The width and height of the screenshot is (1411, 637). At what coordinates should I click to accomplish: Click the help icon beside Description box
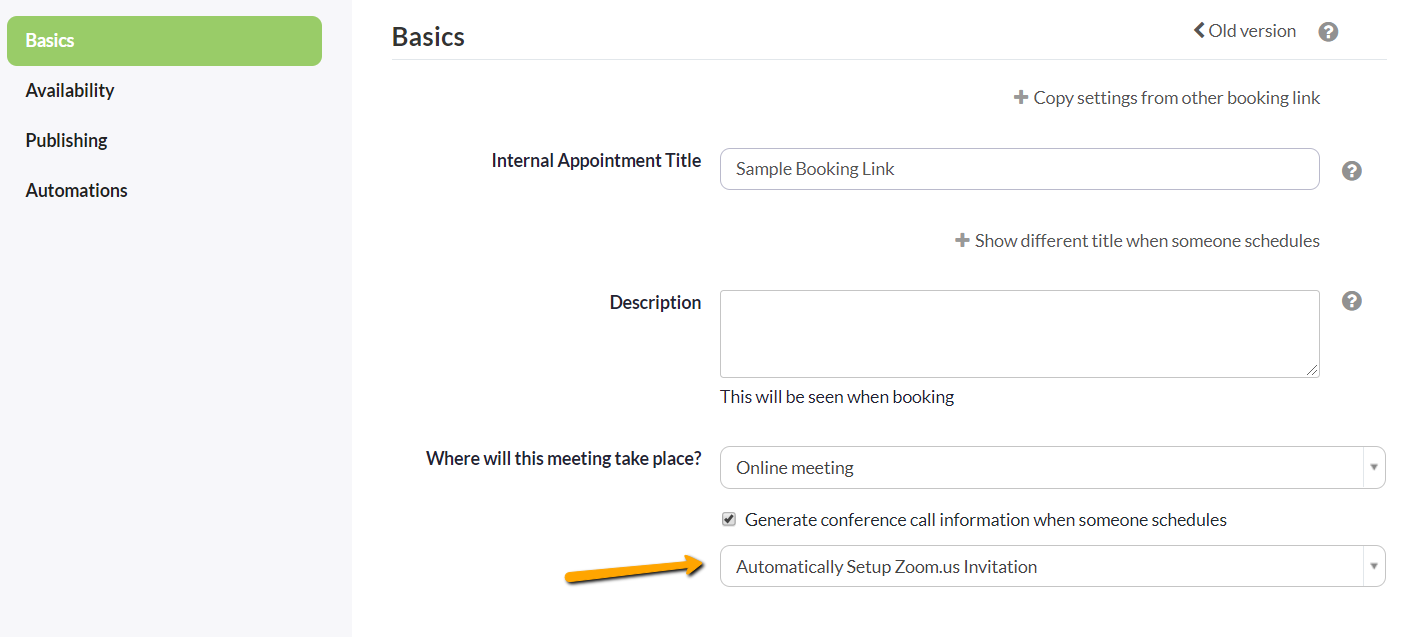coord(1352,301)
